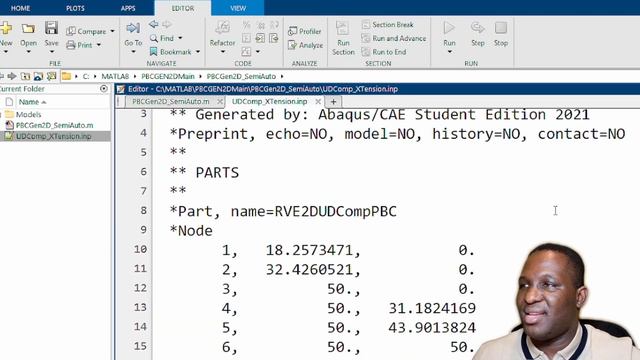
Task: Click line number 8 in the gutter
Action: coord(143,210)
